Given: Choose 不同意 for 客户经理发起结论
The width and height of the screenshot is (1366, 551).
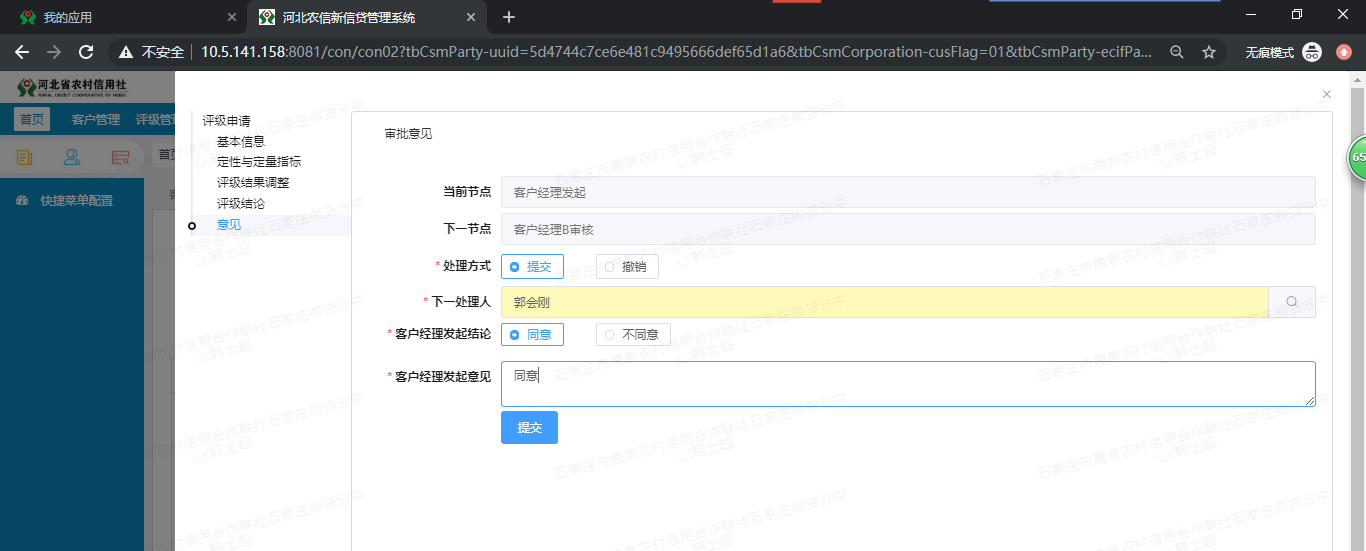Looking at the screenshot, I should point(633,334).
